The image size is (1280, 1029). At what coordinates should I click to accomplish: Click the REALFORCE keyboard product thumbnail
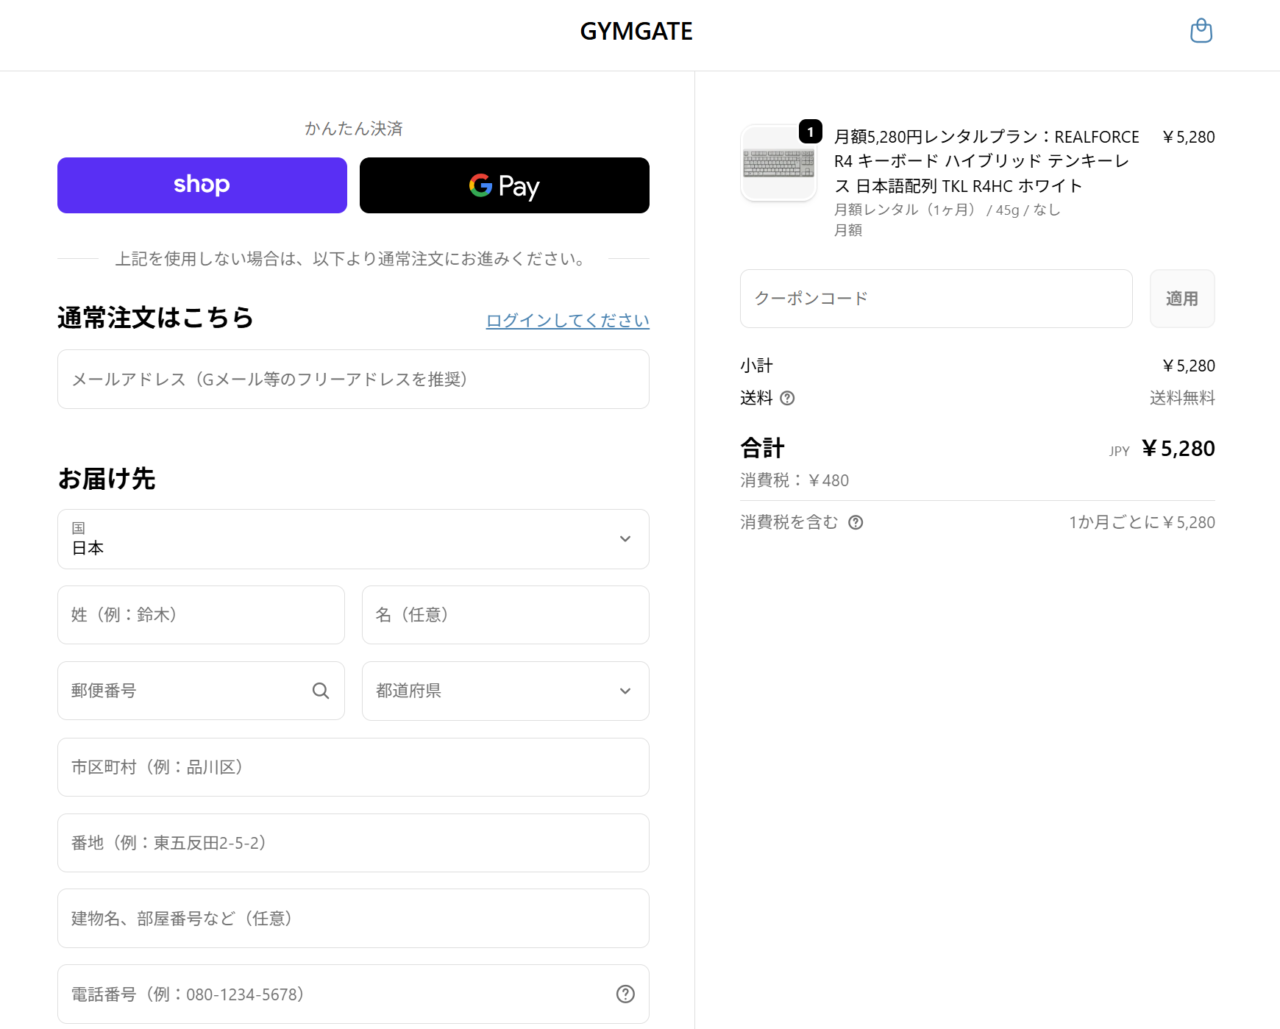tap(778, 164)
